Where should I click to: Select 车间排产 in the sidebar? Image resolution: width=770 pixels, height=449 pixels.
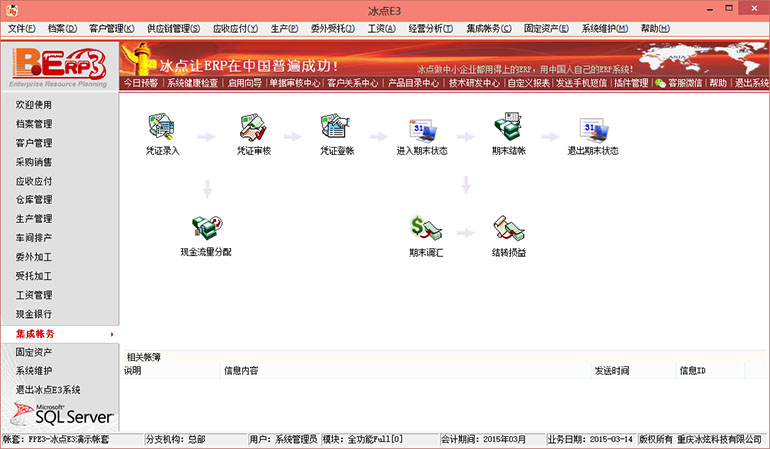coord(33,238)
